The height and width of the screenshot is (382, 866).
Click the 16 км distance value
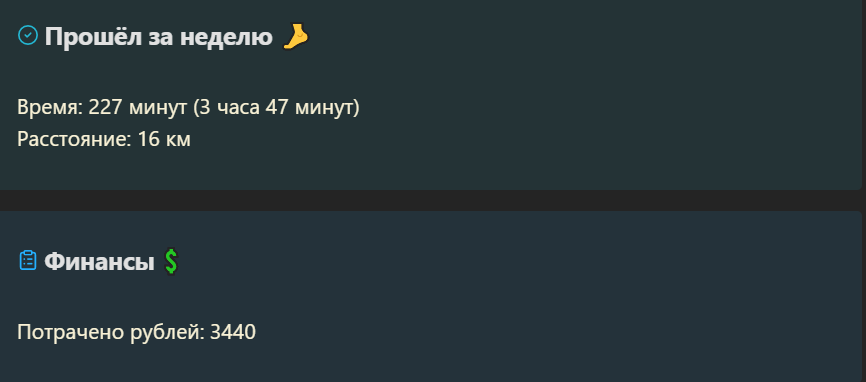point(164,139)
